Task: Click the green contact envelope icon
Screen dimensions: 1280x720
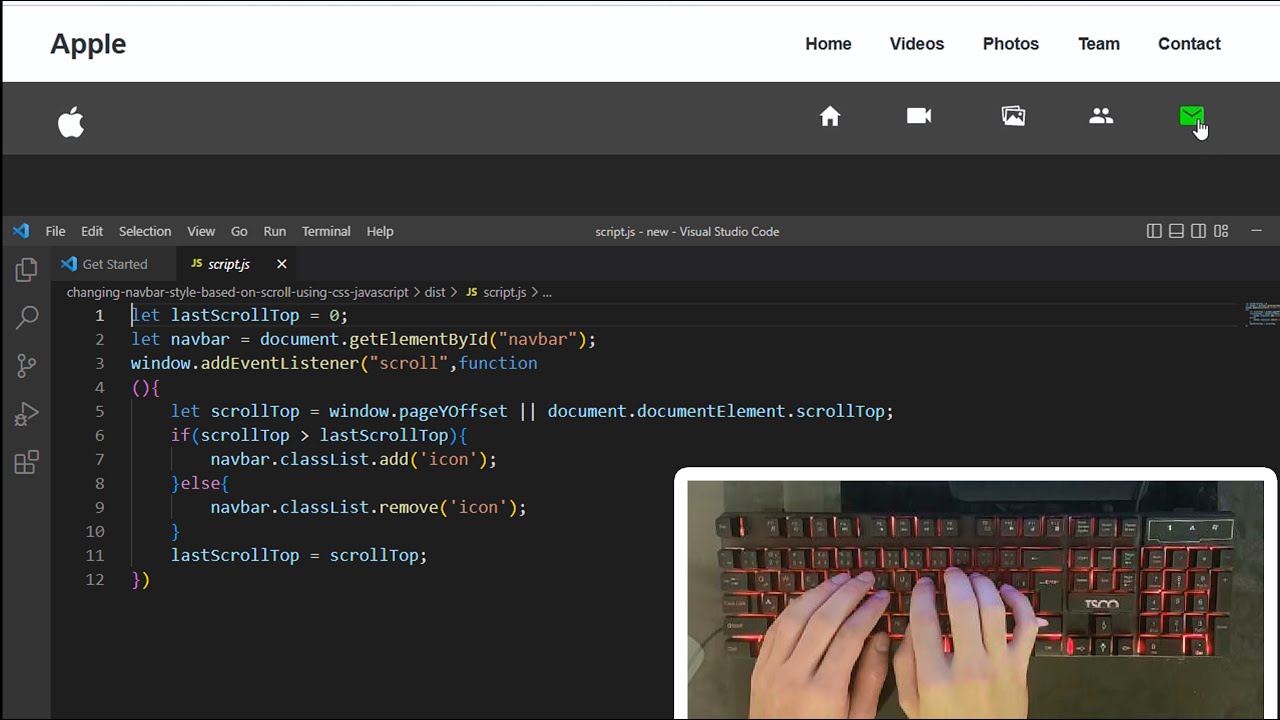Action: click(1191, 117)
